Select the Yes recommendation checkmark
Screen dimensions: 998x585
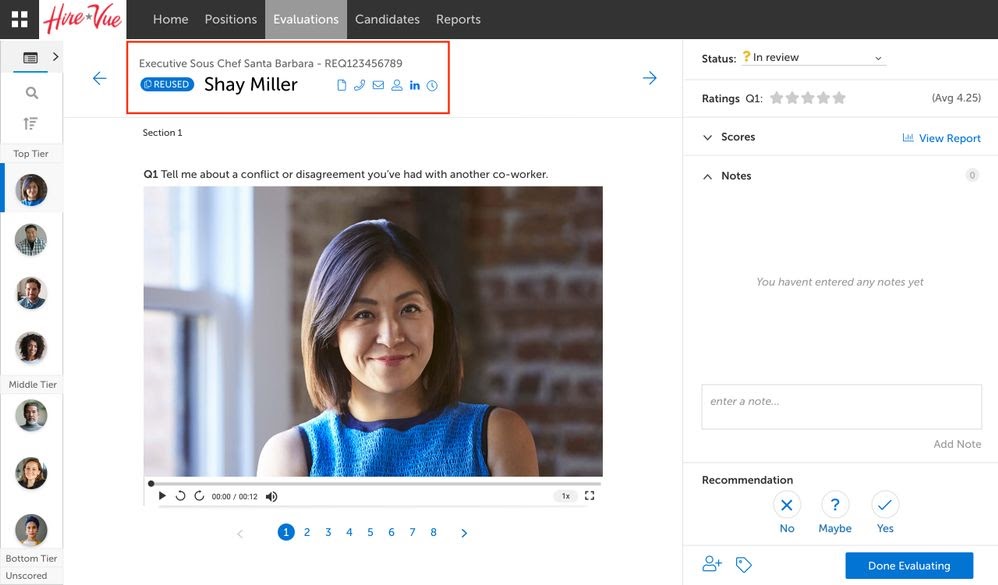pos(885,504)
